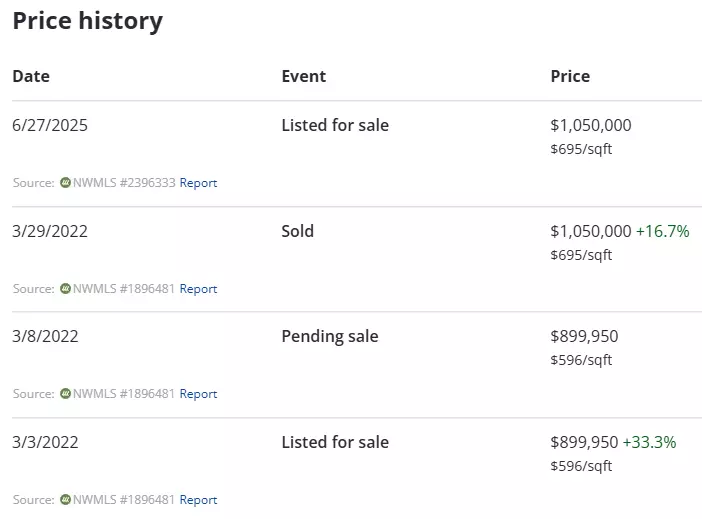Screen dimensions: 702x519
Task: Select the Price column header
Action: pyautogui.click(x=570, y=76)
